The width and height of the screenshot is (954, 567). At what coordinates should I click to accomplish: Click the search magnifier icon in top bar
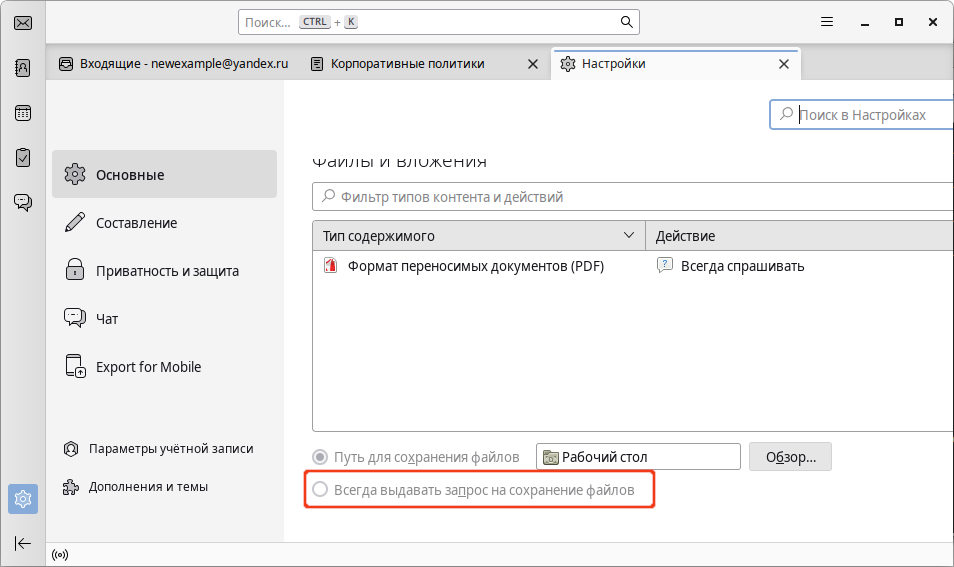(626, 22)
